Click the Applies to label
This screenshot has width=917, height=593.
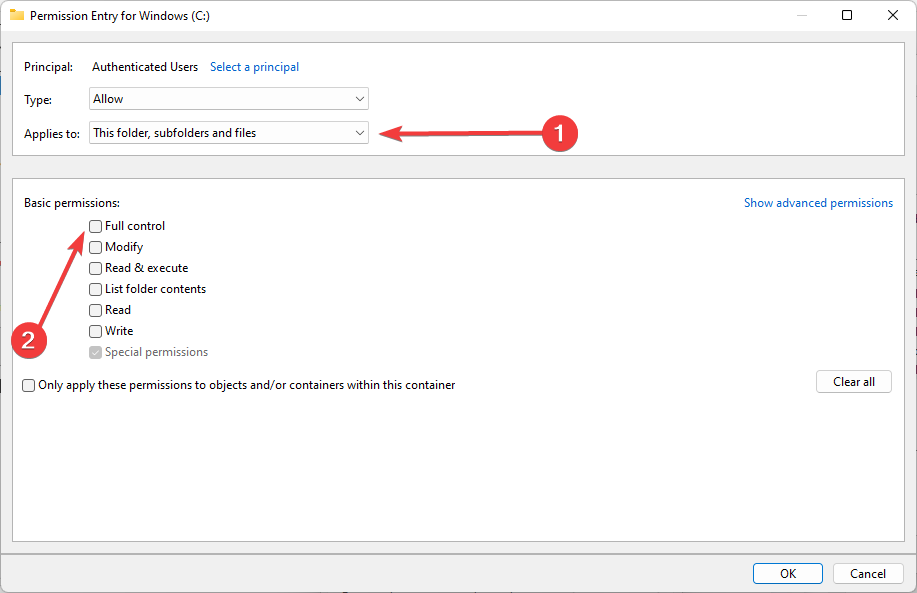[x=52, y=134]
